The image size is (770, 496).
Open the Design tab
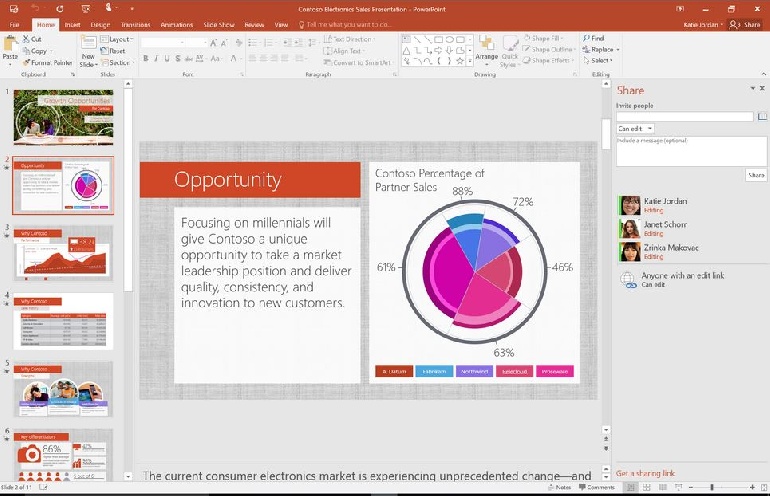click(x=100, y=25)
